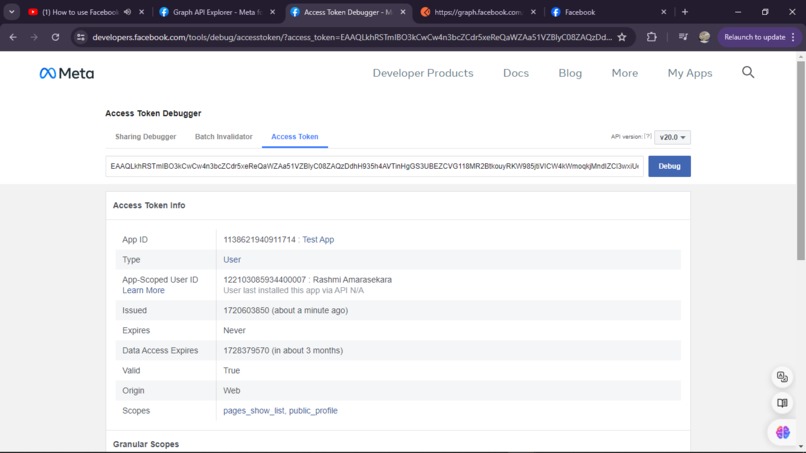Close the Facebook tab

tap(664, 12)
